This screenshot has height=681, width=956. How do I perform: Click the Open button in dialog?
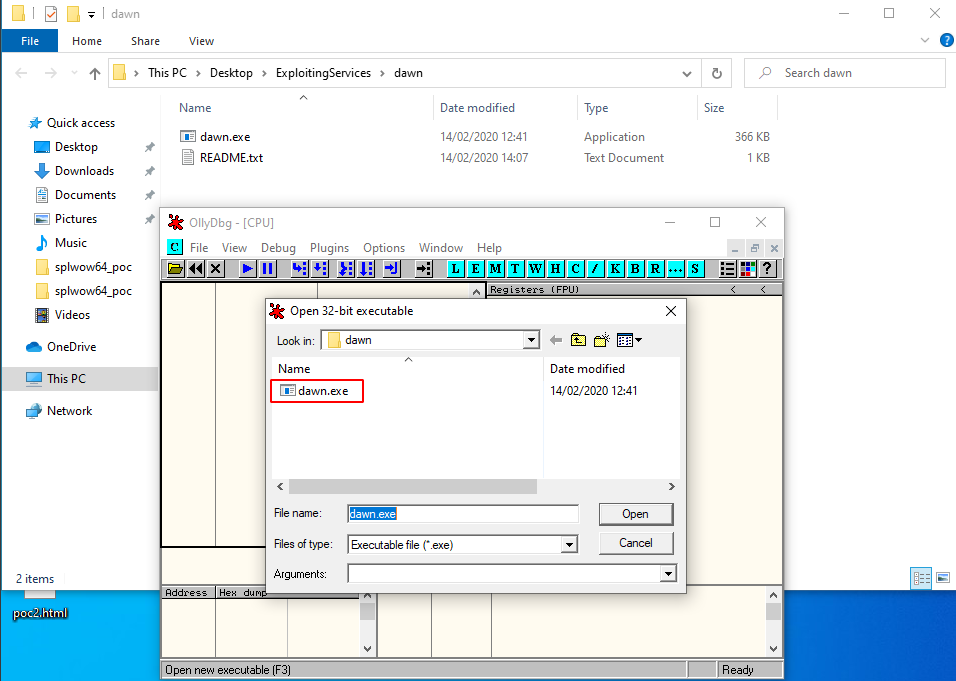[636, 514]
